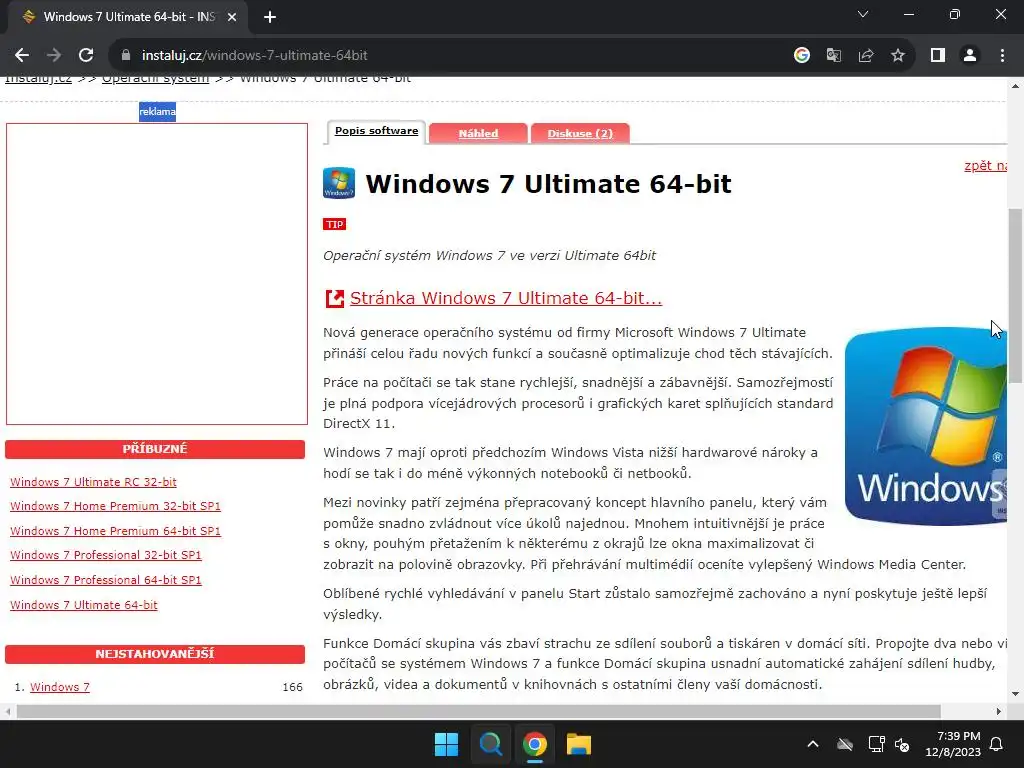Image resolution: width=1024 pixels, height=768 pixels.
Task: Click the NEJSTAHOVANĚJŠÍ section header
Action: pyautogui.click(x=155, y=654)
